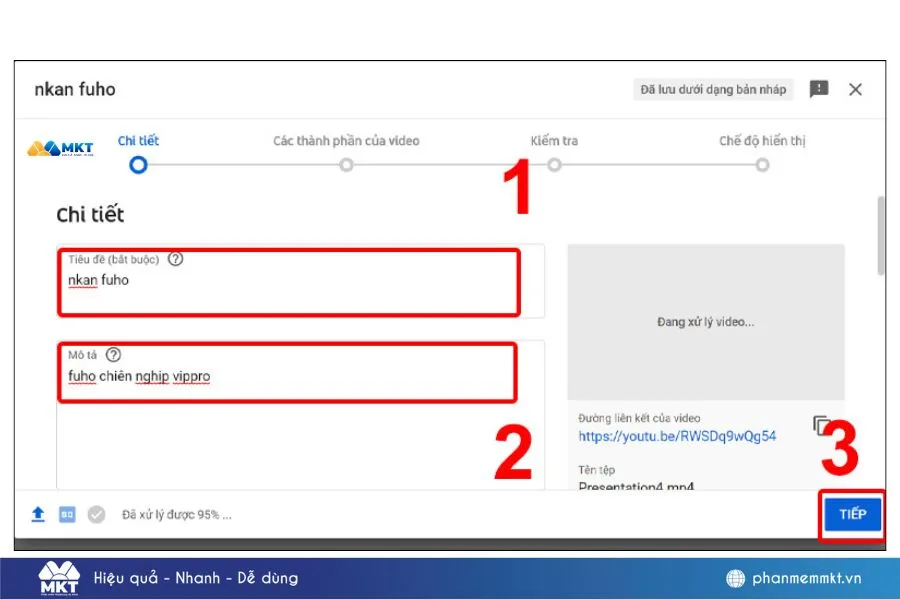Click the gray checkmark processing icon
This screenshot has width=900, height=600.
[95, 514]
